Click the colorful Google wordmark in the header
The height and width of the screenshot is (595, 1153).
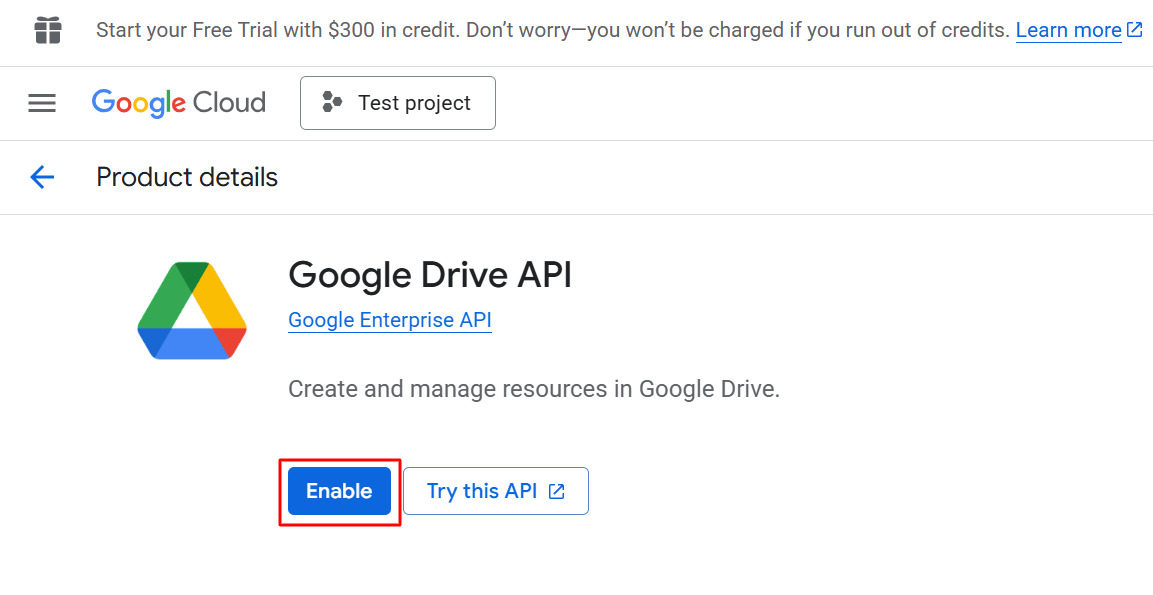pyautogui.click(x=138, y=103)
